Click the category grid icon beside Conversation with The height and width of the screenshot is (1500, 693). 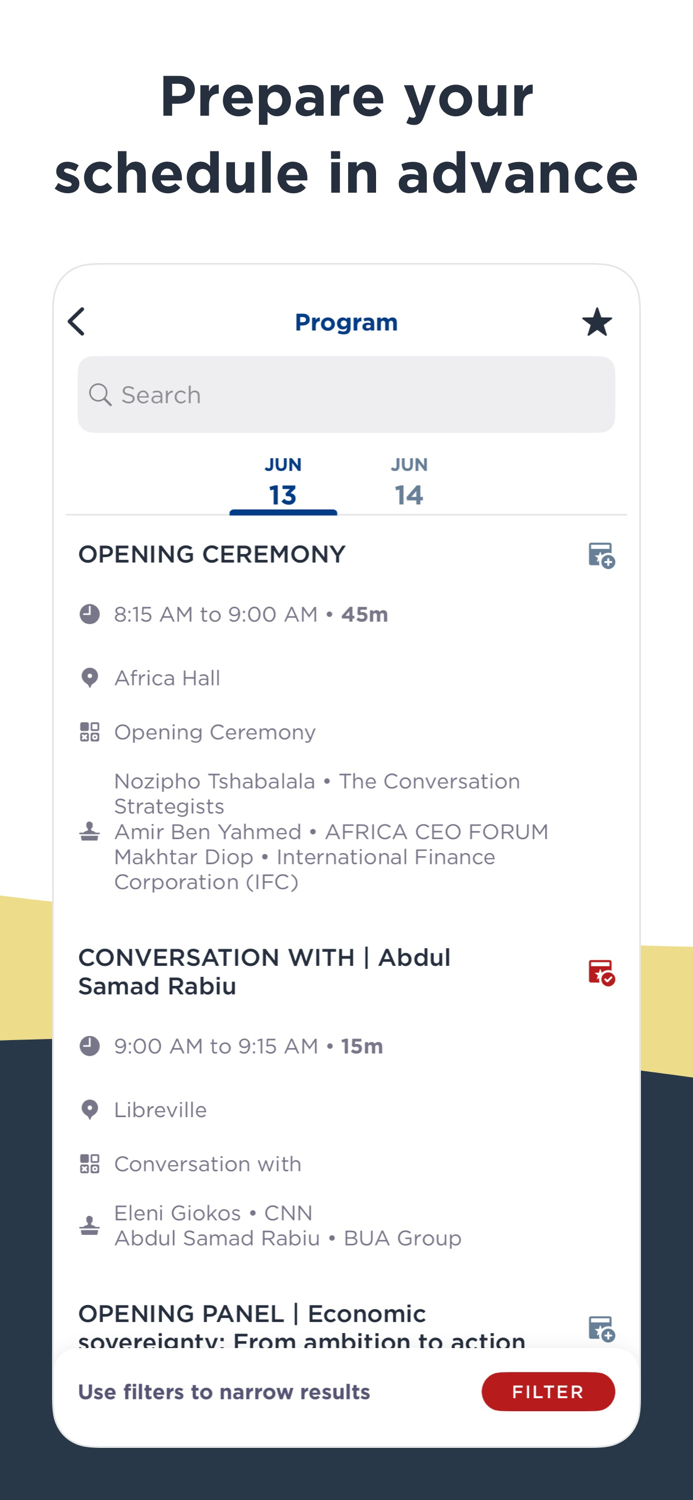[89, 1163]
